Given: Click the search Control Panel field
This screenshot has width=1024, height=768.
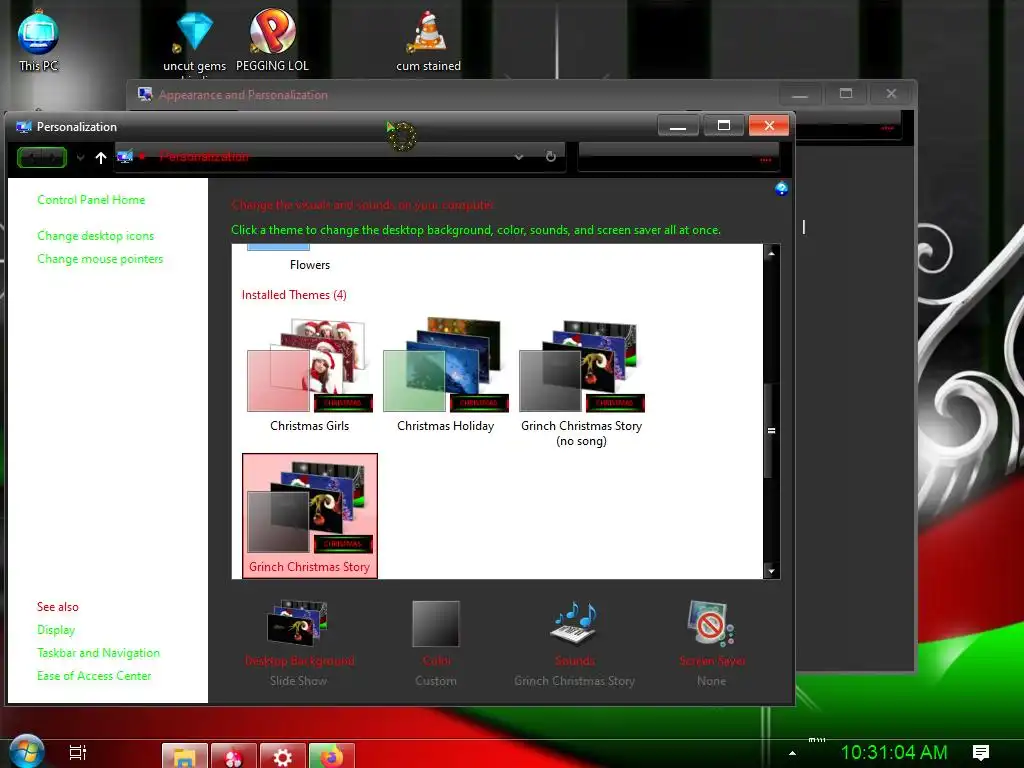Looking at the screenshot, I should (679, 157).
